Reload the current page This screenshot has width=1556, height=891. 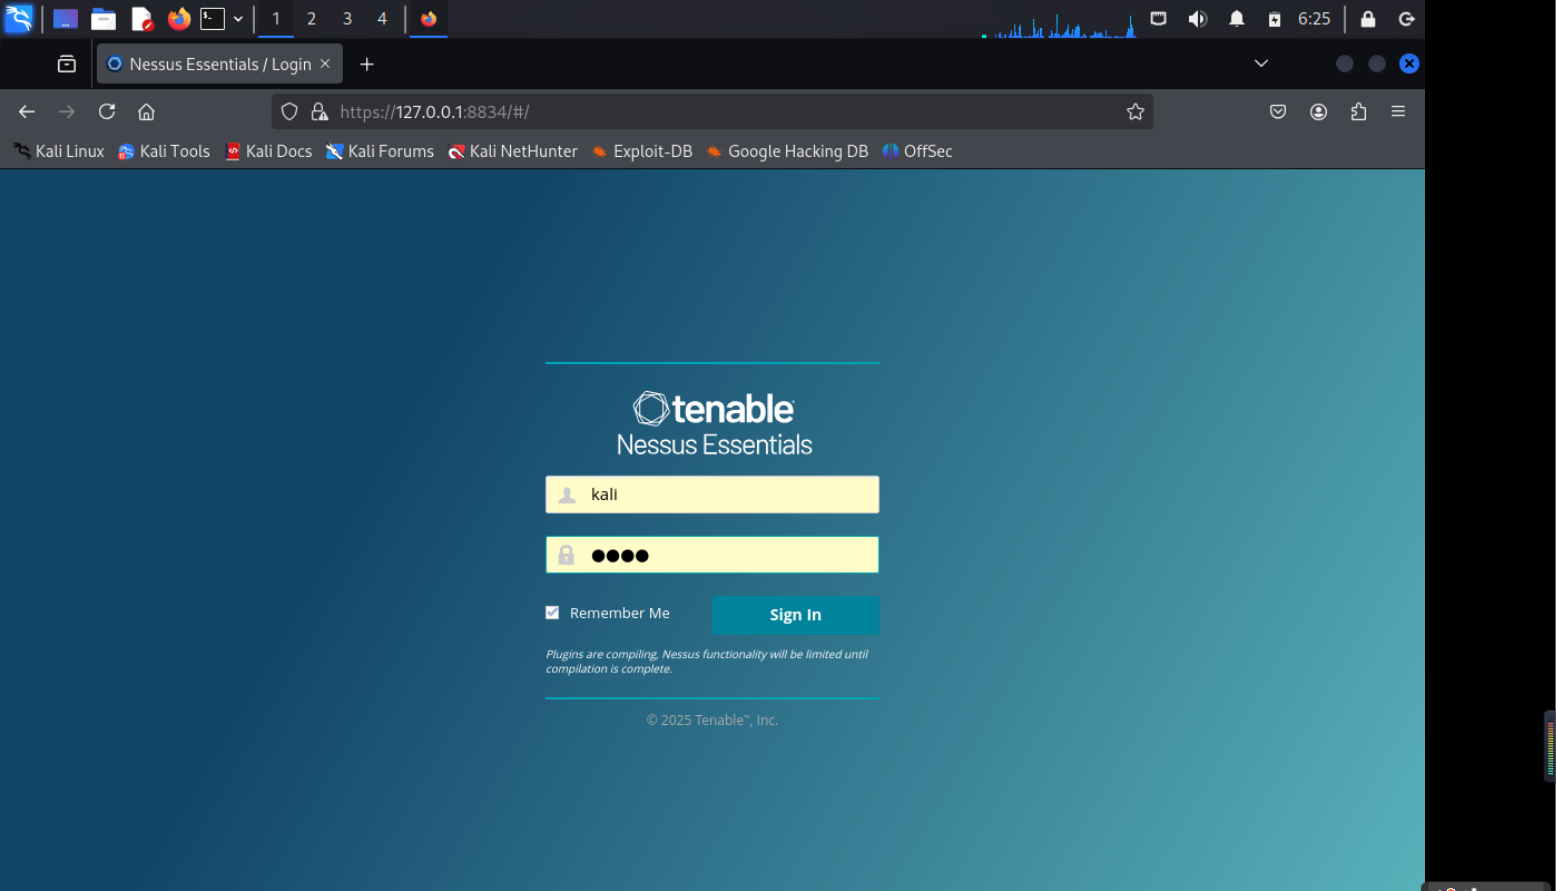pos(107,112)
